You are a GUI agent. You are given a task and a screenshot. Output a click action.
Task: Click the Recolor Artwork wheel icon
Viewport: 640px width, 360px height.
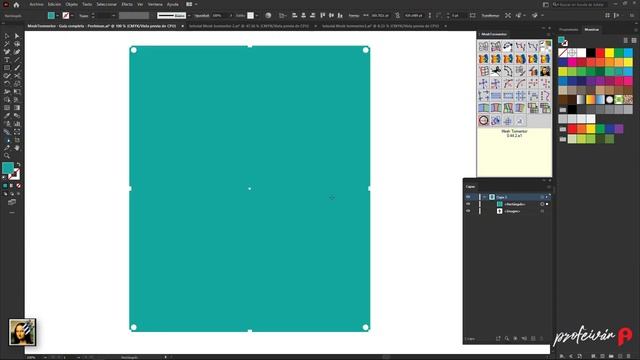click(268, 16)
